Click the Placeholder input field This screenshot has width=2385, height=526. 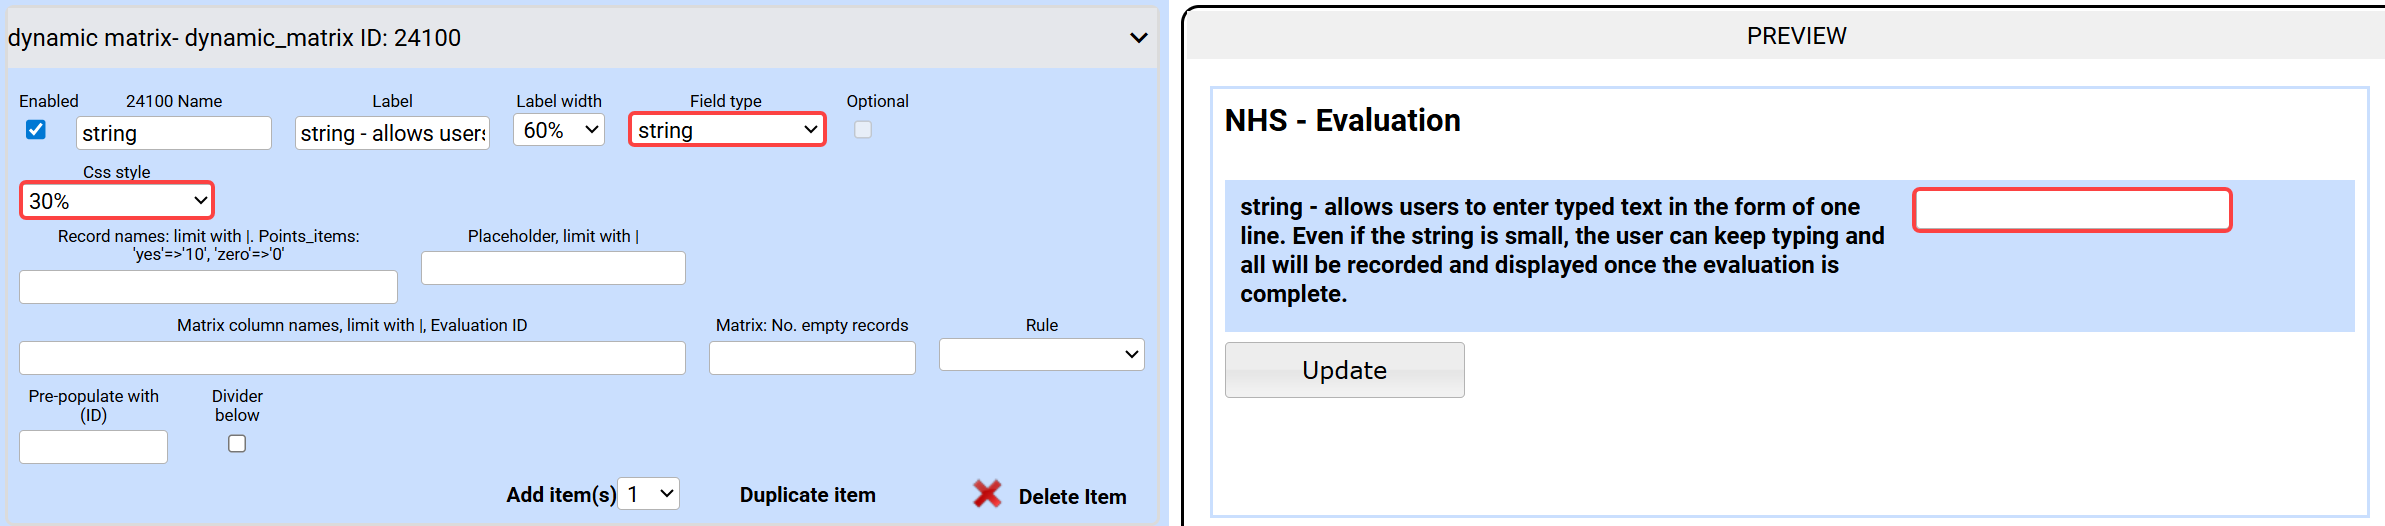(x=553, y=268)
